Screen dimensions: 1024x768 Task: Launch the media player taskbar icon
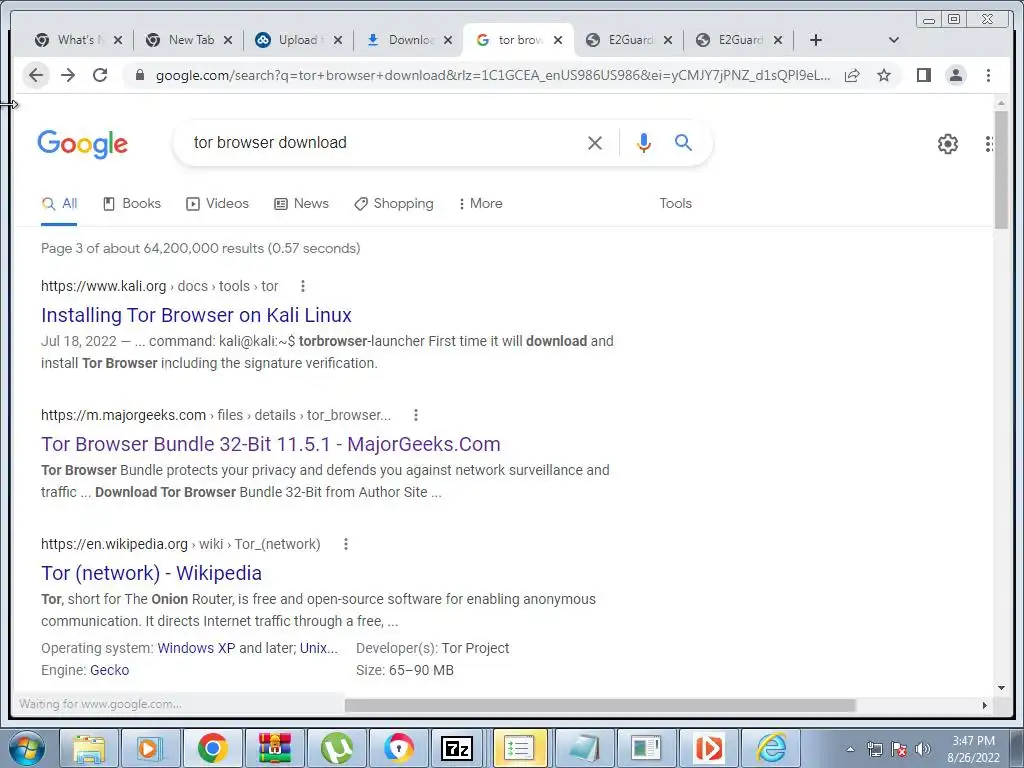tap(150, 748)
